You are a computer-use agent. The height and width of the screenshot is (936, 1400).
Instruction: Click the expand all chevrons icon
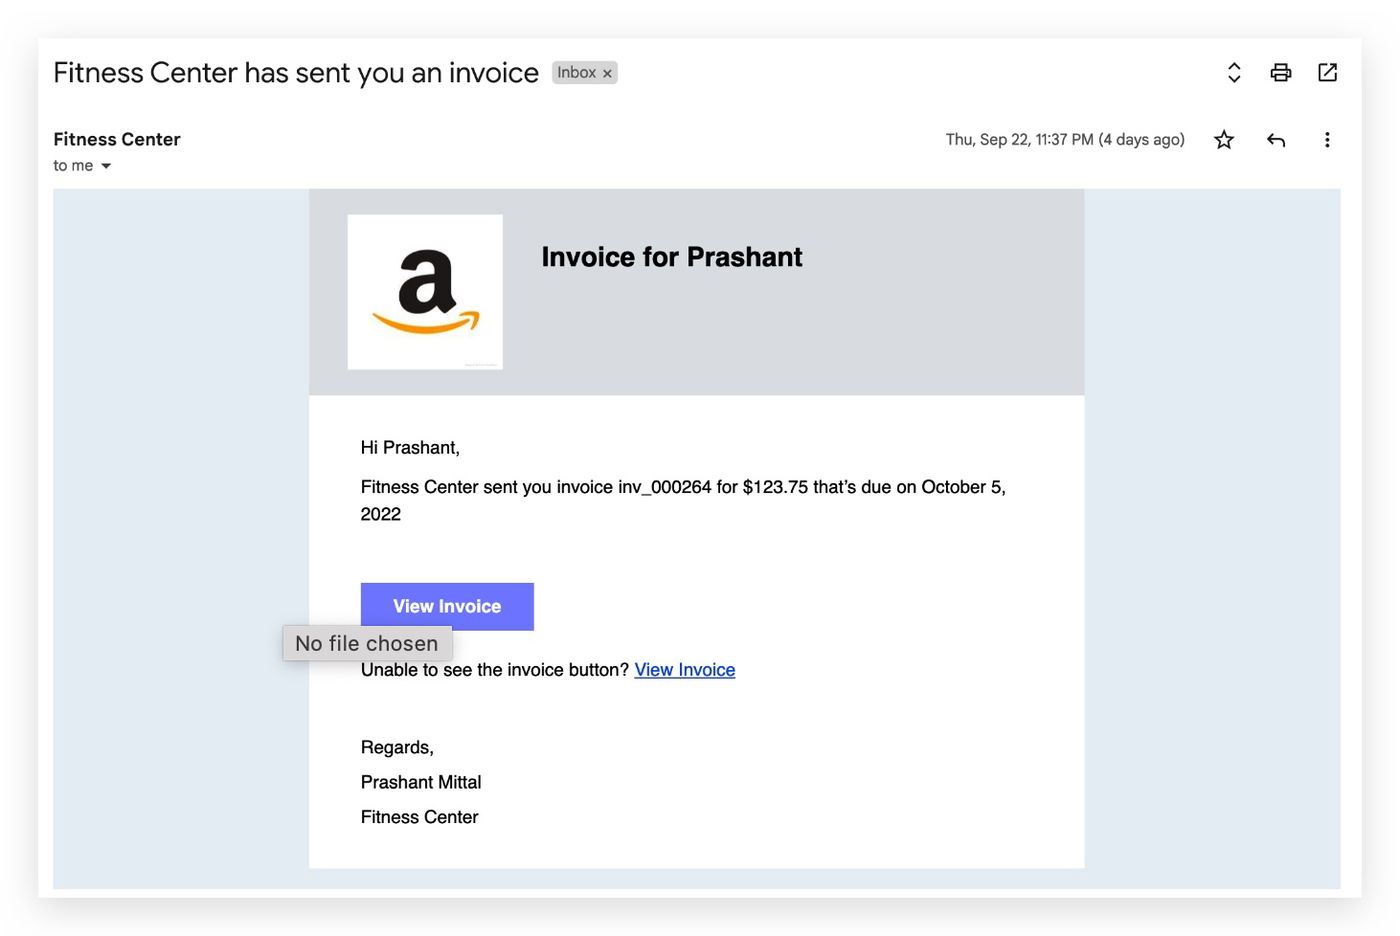coord(1234,73)
